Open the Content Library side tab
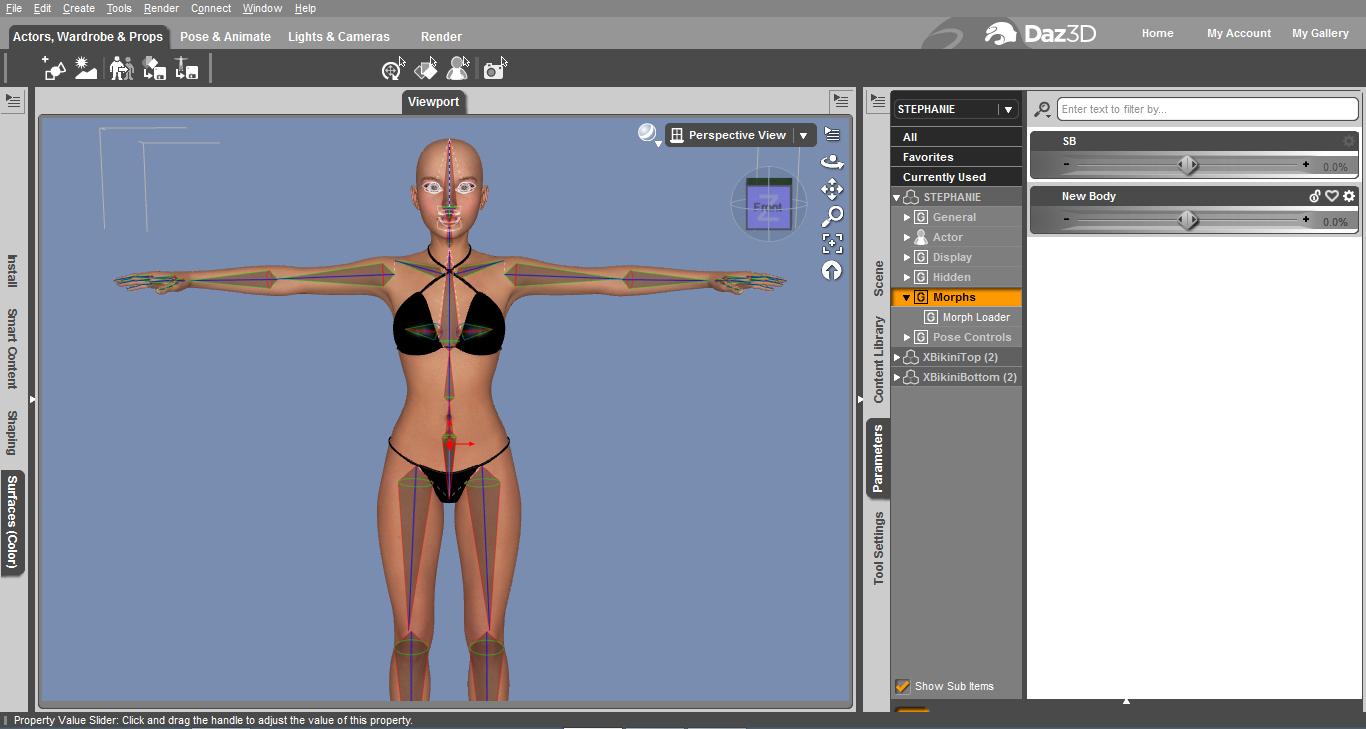The width and height of the screenshot is (1366, 729). coord(878,360)
